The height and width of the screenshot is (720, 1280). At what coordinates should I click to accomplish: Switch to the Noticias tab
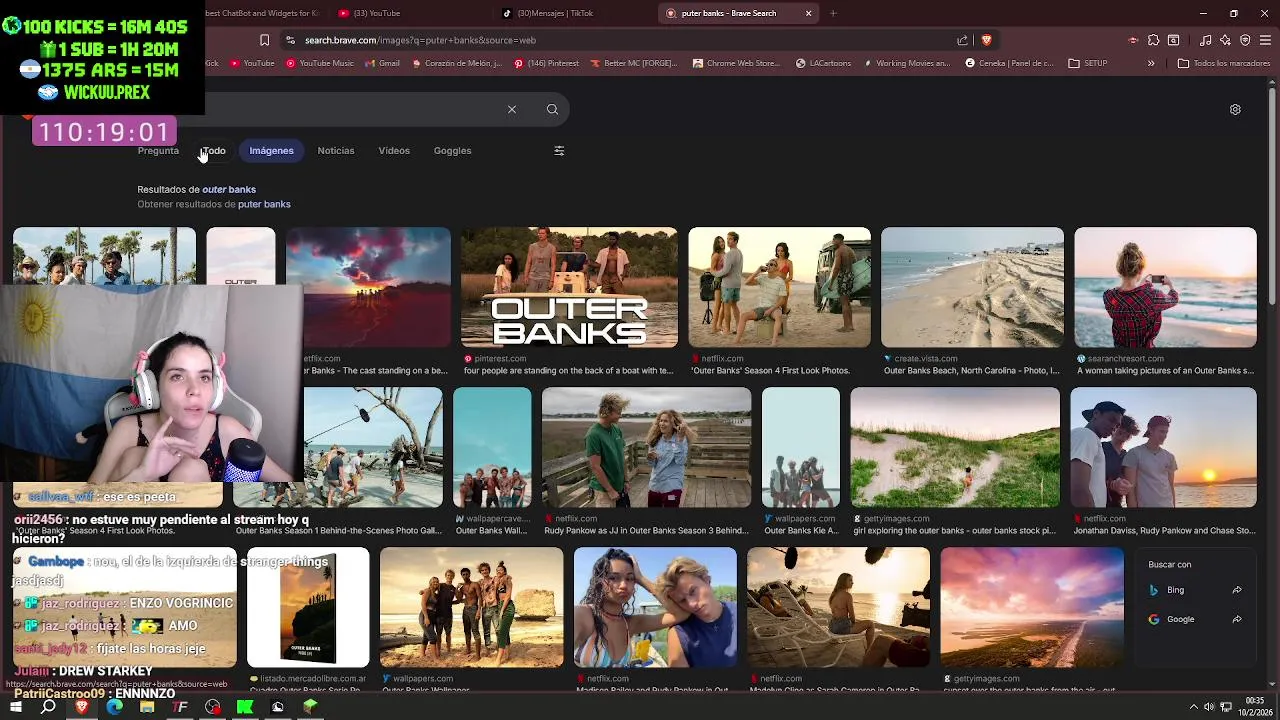336,151
